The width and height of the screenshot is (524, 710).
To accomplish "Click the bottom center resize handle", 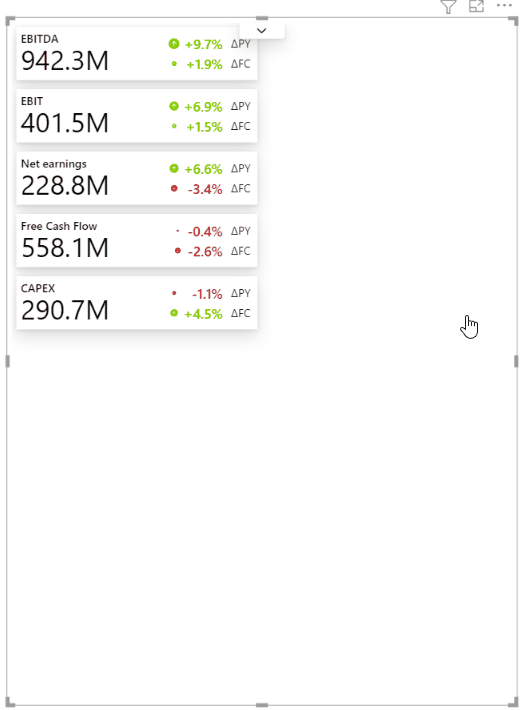I will [x=262, y=705].
